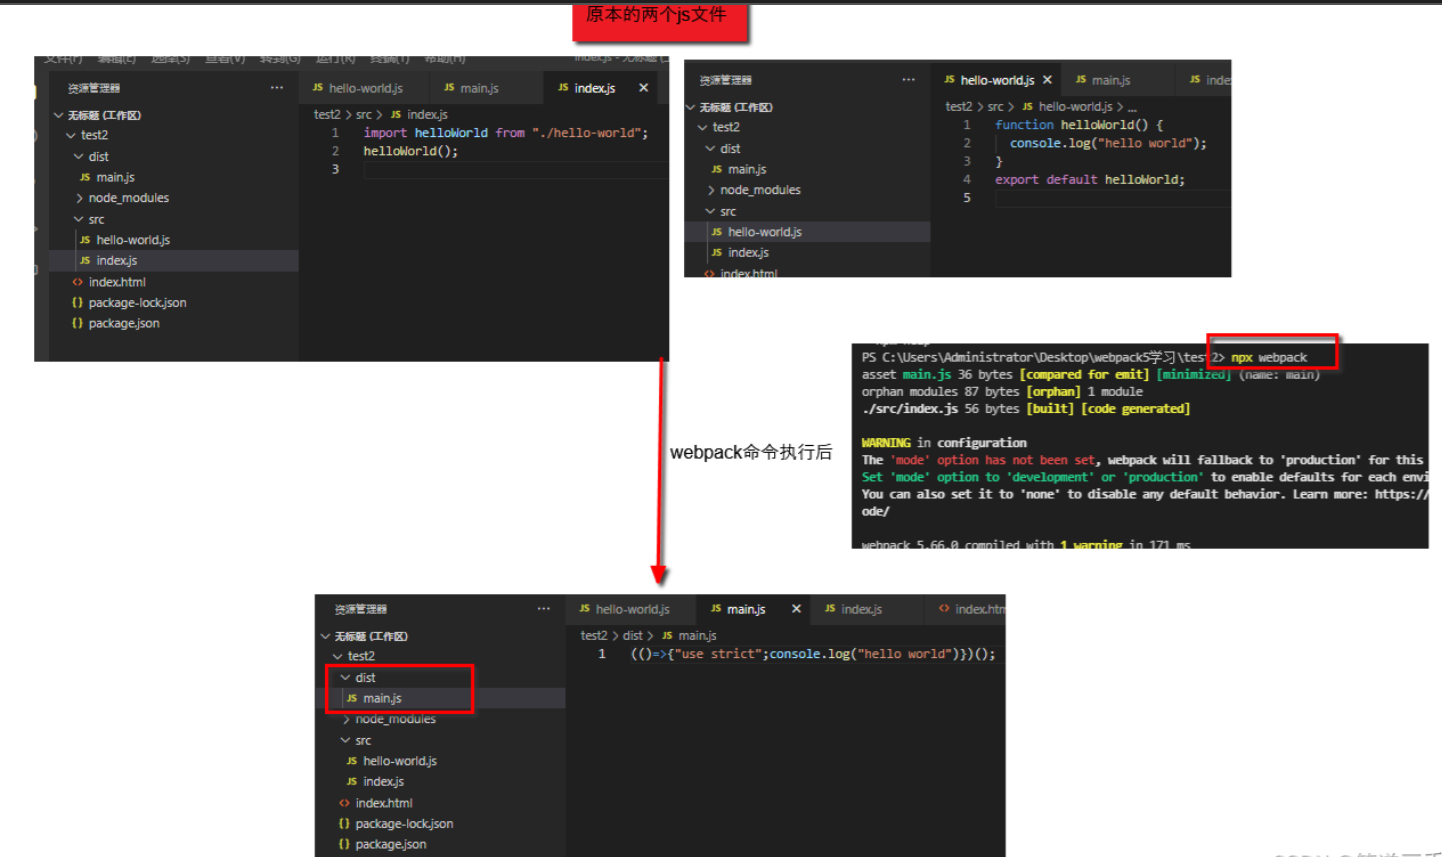This screenshot has width=1442, height=857.
Task: Click asset main.js 36 bytes terminal line
Action: (x=1091, y=374)
